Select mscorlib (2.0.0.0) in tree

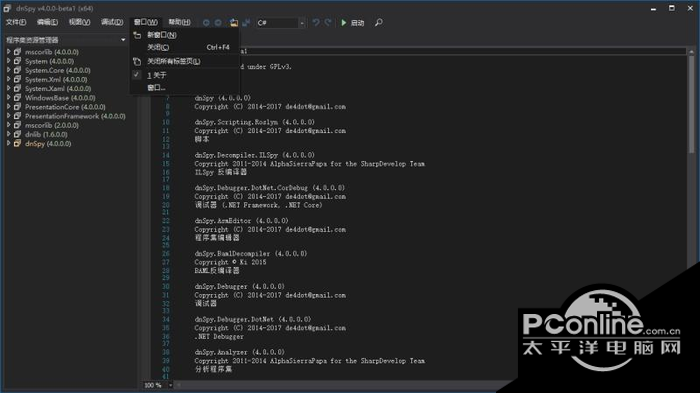pyautogui.click(x=52, y=125)
